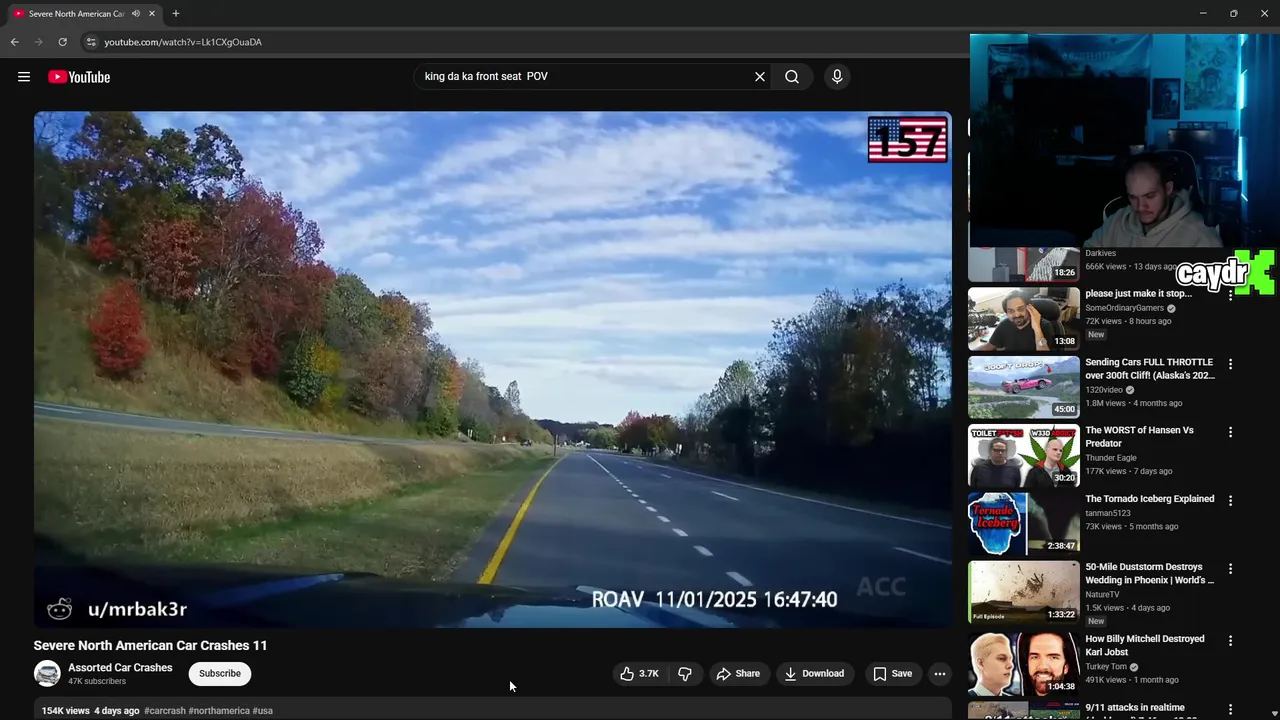Go back in browser history
The image size is (1280, 720).
(x=14, y=42)
